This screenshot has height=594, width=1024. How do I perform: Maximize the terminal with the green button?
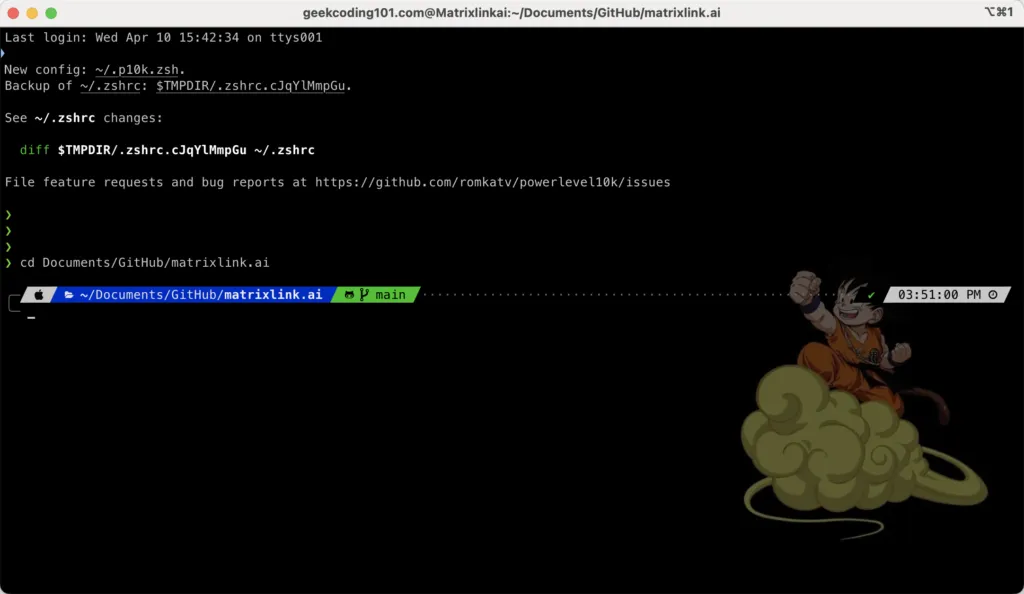[x=51, y=13]
